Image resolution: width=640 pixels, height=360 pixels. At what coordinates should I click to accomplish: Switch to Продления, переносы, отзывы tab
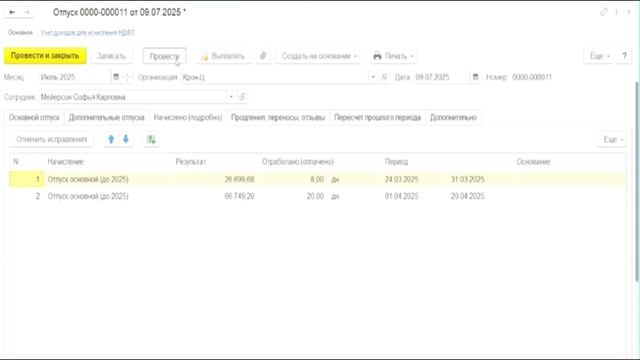(x=278, y=118)
